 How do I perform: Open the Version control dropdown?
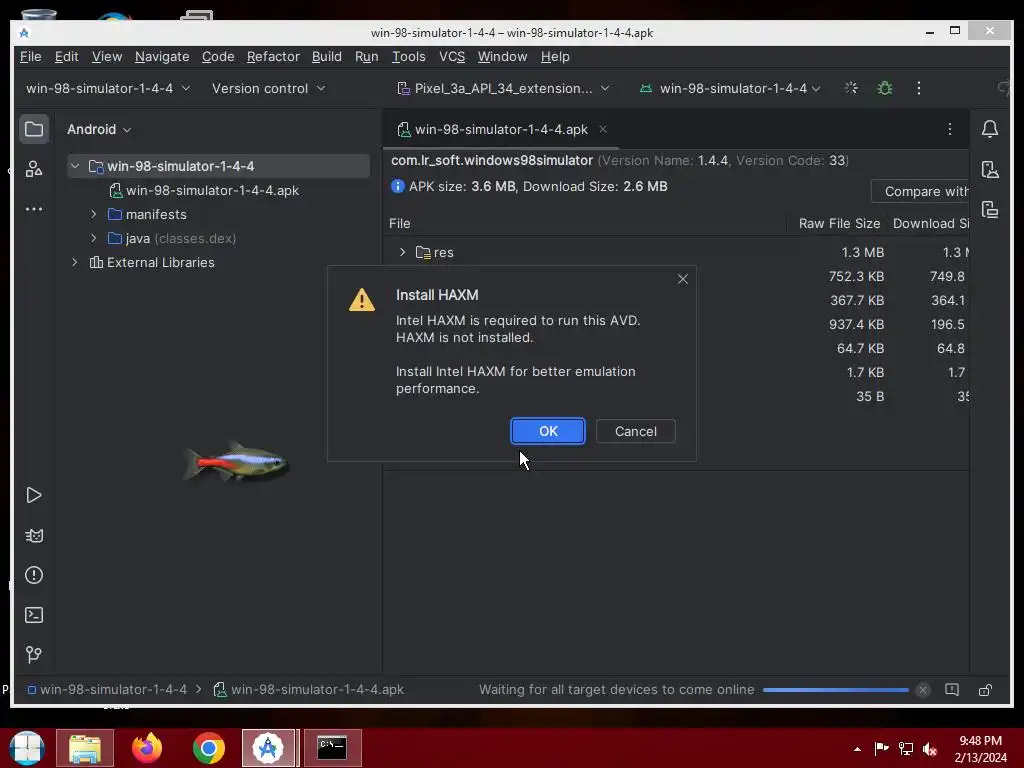pyautogui.click(x=268, y=88)
